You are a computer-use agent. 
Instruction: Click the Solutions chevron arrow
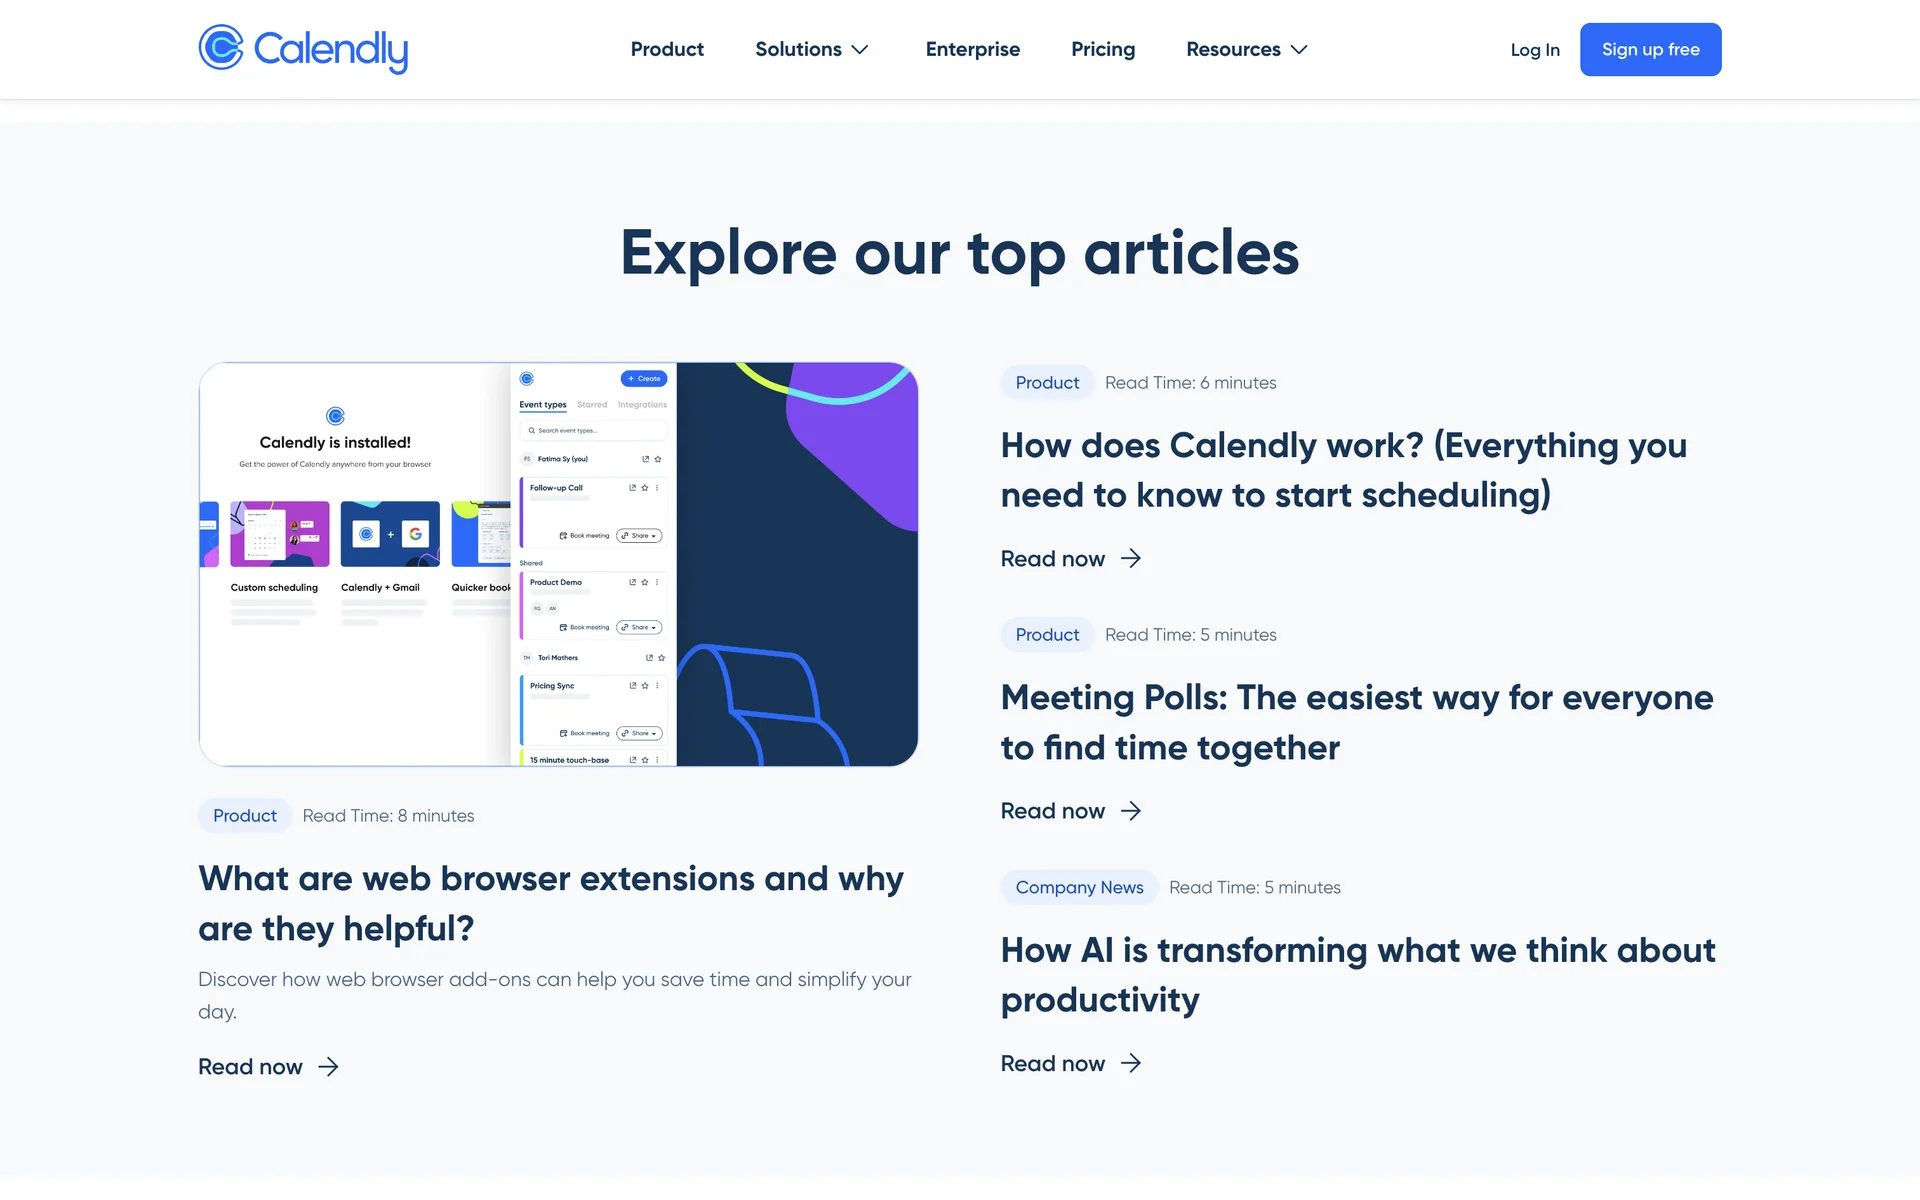click(x=860, y=50)
